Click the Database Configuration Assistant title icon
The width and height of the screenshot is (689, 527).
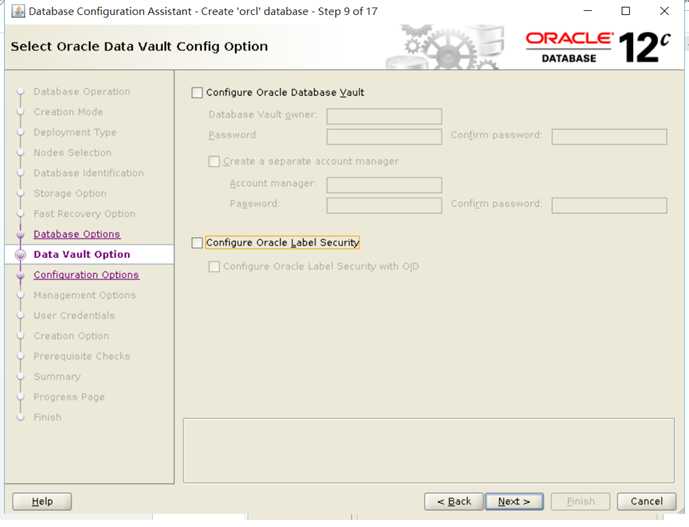click(18, 11)
